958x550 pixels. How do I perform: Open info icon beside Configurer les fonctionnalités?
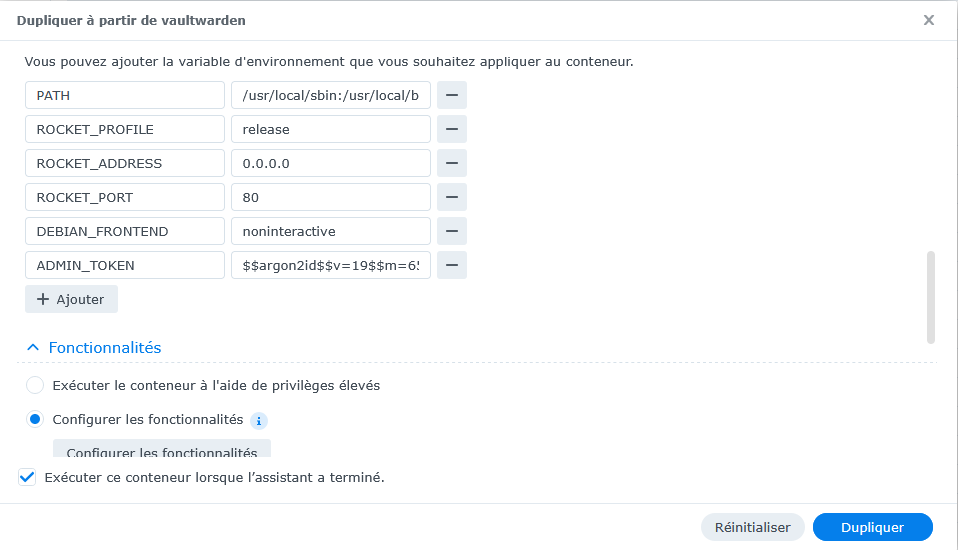click(x=259, y=420)
